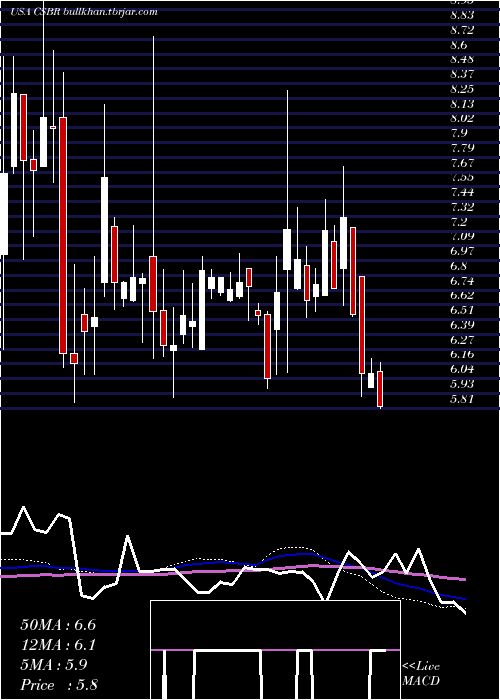The image size is (500, 700).
Task: Select the 7.32 axis value
Action: [x=462, y=207]
